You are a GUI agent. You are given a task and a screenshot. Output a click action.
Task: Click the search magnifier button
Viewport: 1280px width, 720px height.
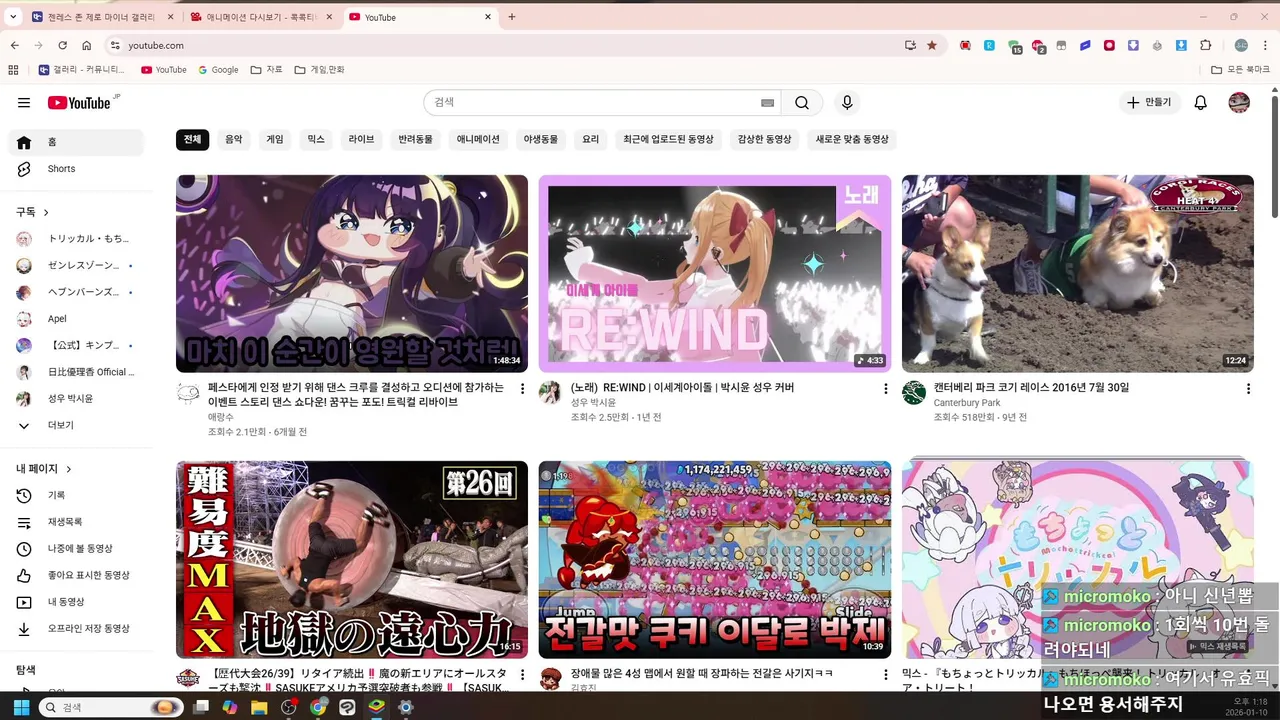point(802,103)
